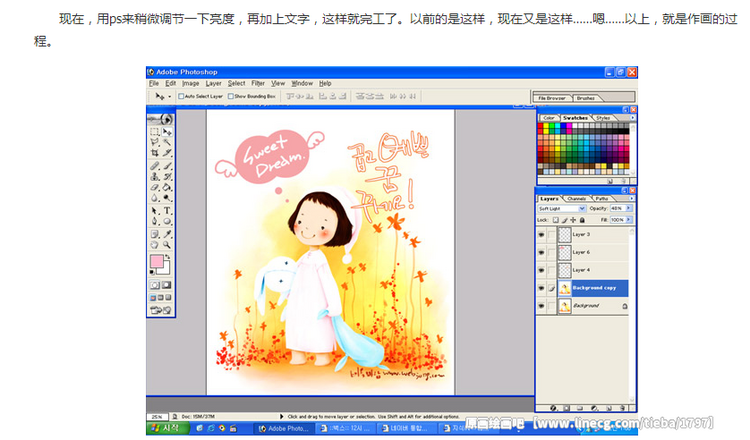Screen dimensions: 750x440
Task: Jump to ImageReady icon
Action: (x=161, y=310)
